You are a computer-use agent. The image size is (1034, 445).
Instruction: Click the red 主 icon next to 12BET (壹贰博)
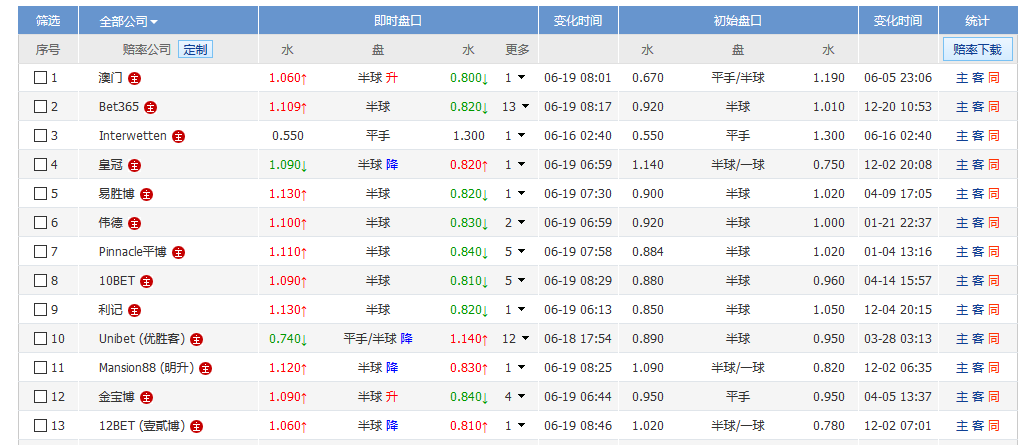click(x=196, y=426)
